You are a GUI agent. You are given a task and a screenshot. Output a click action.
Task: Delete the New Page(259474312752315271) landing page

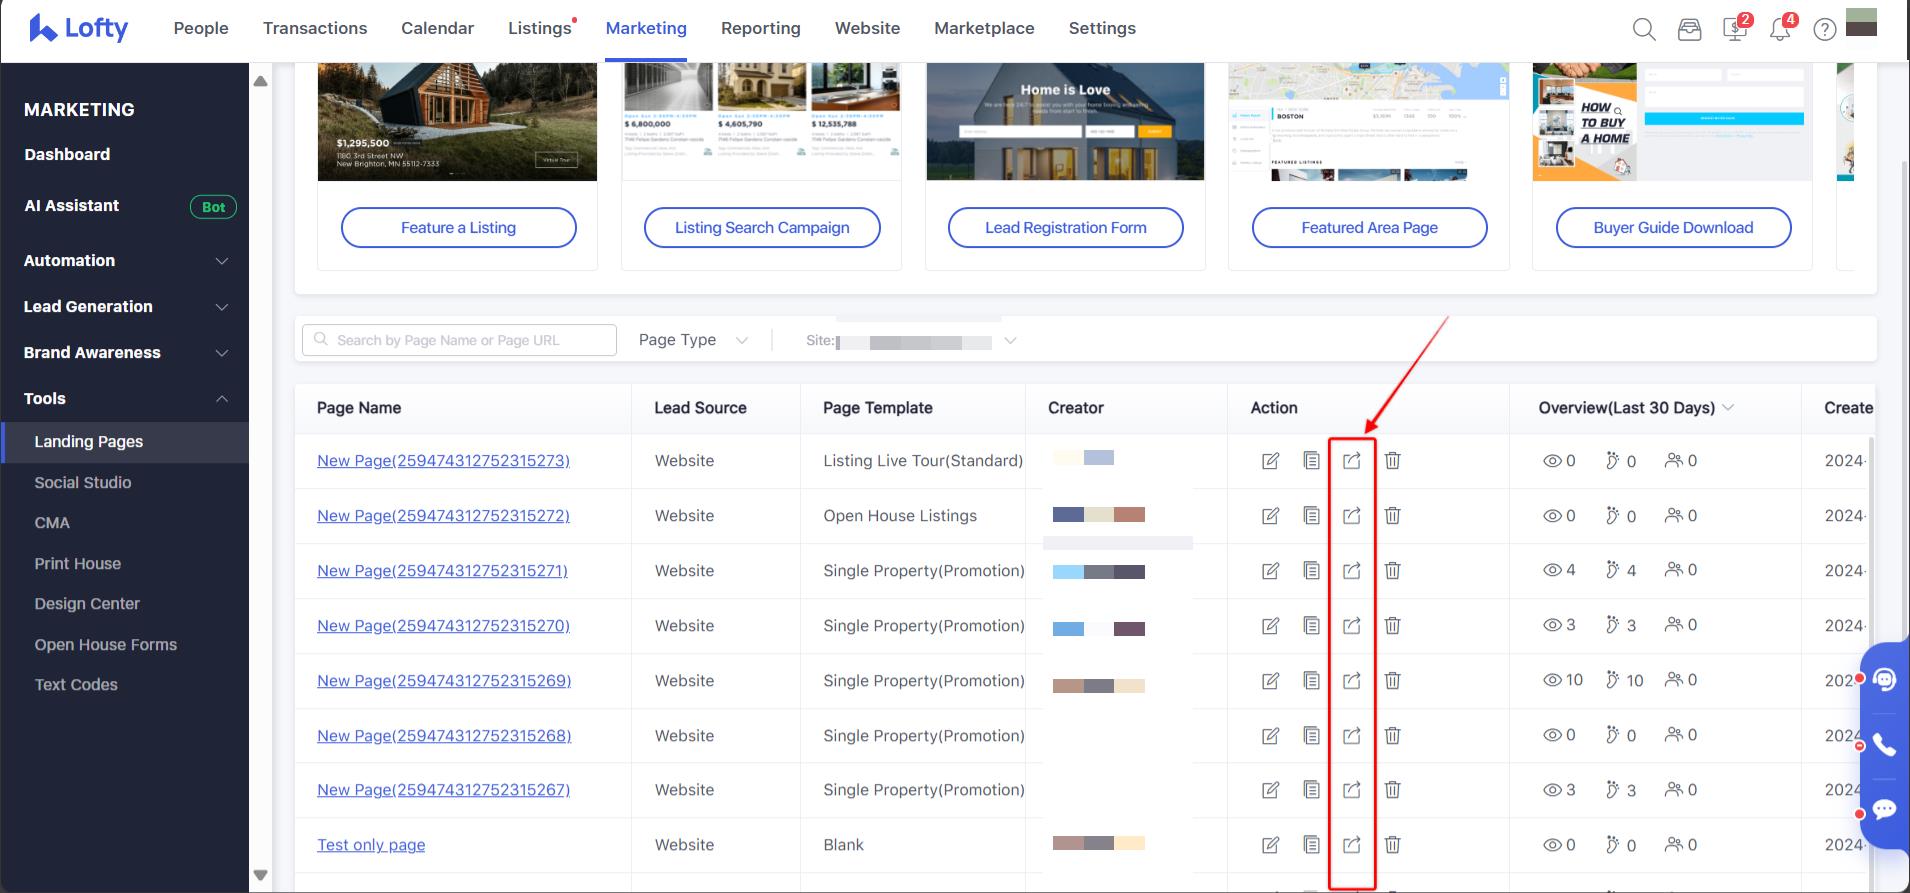point(1392,571)
